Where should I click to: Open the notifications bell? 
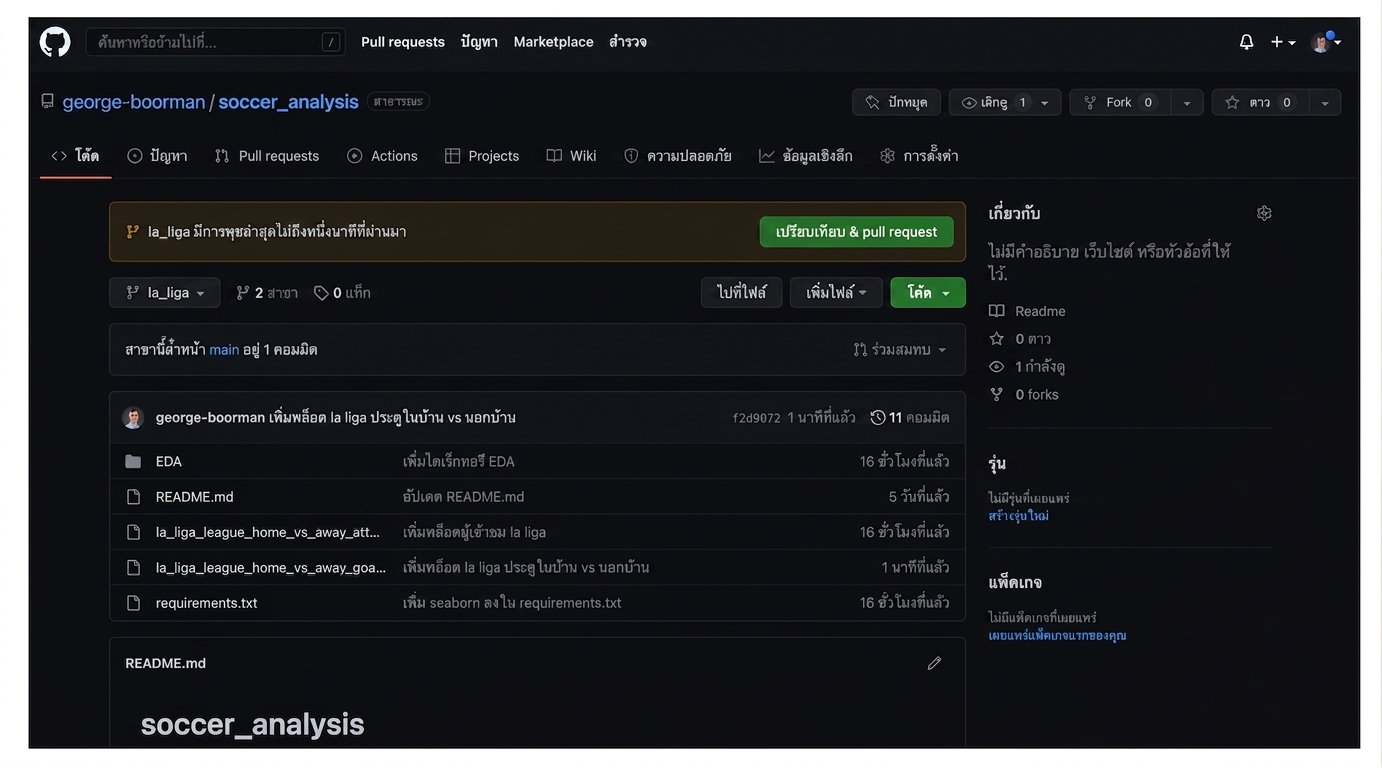(x=1246, y=42)
